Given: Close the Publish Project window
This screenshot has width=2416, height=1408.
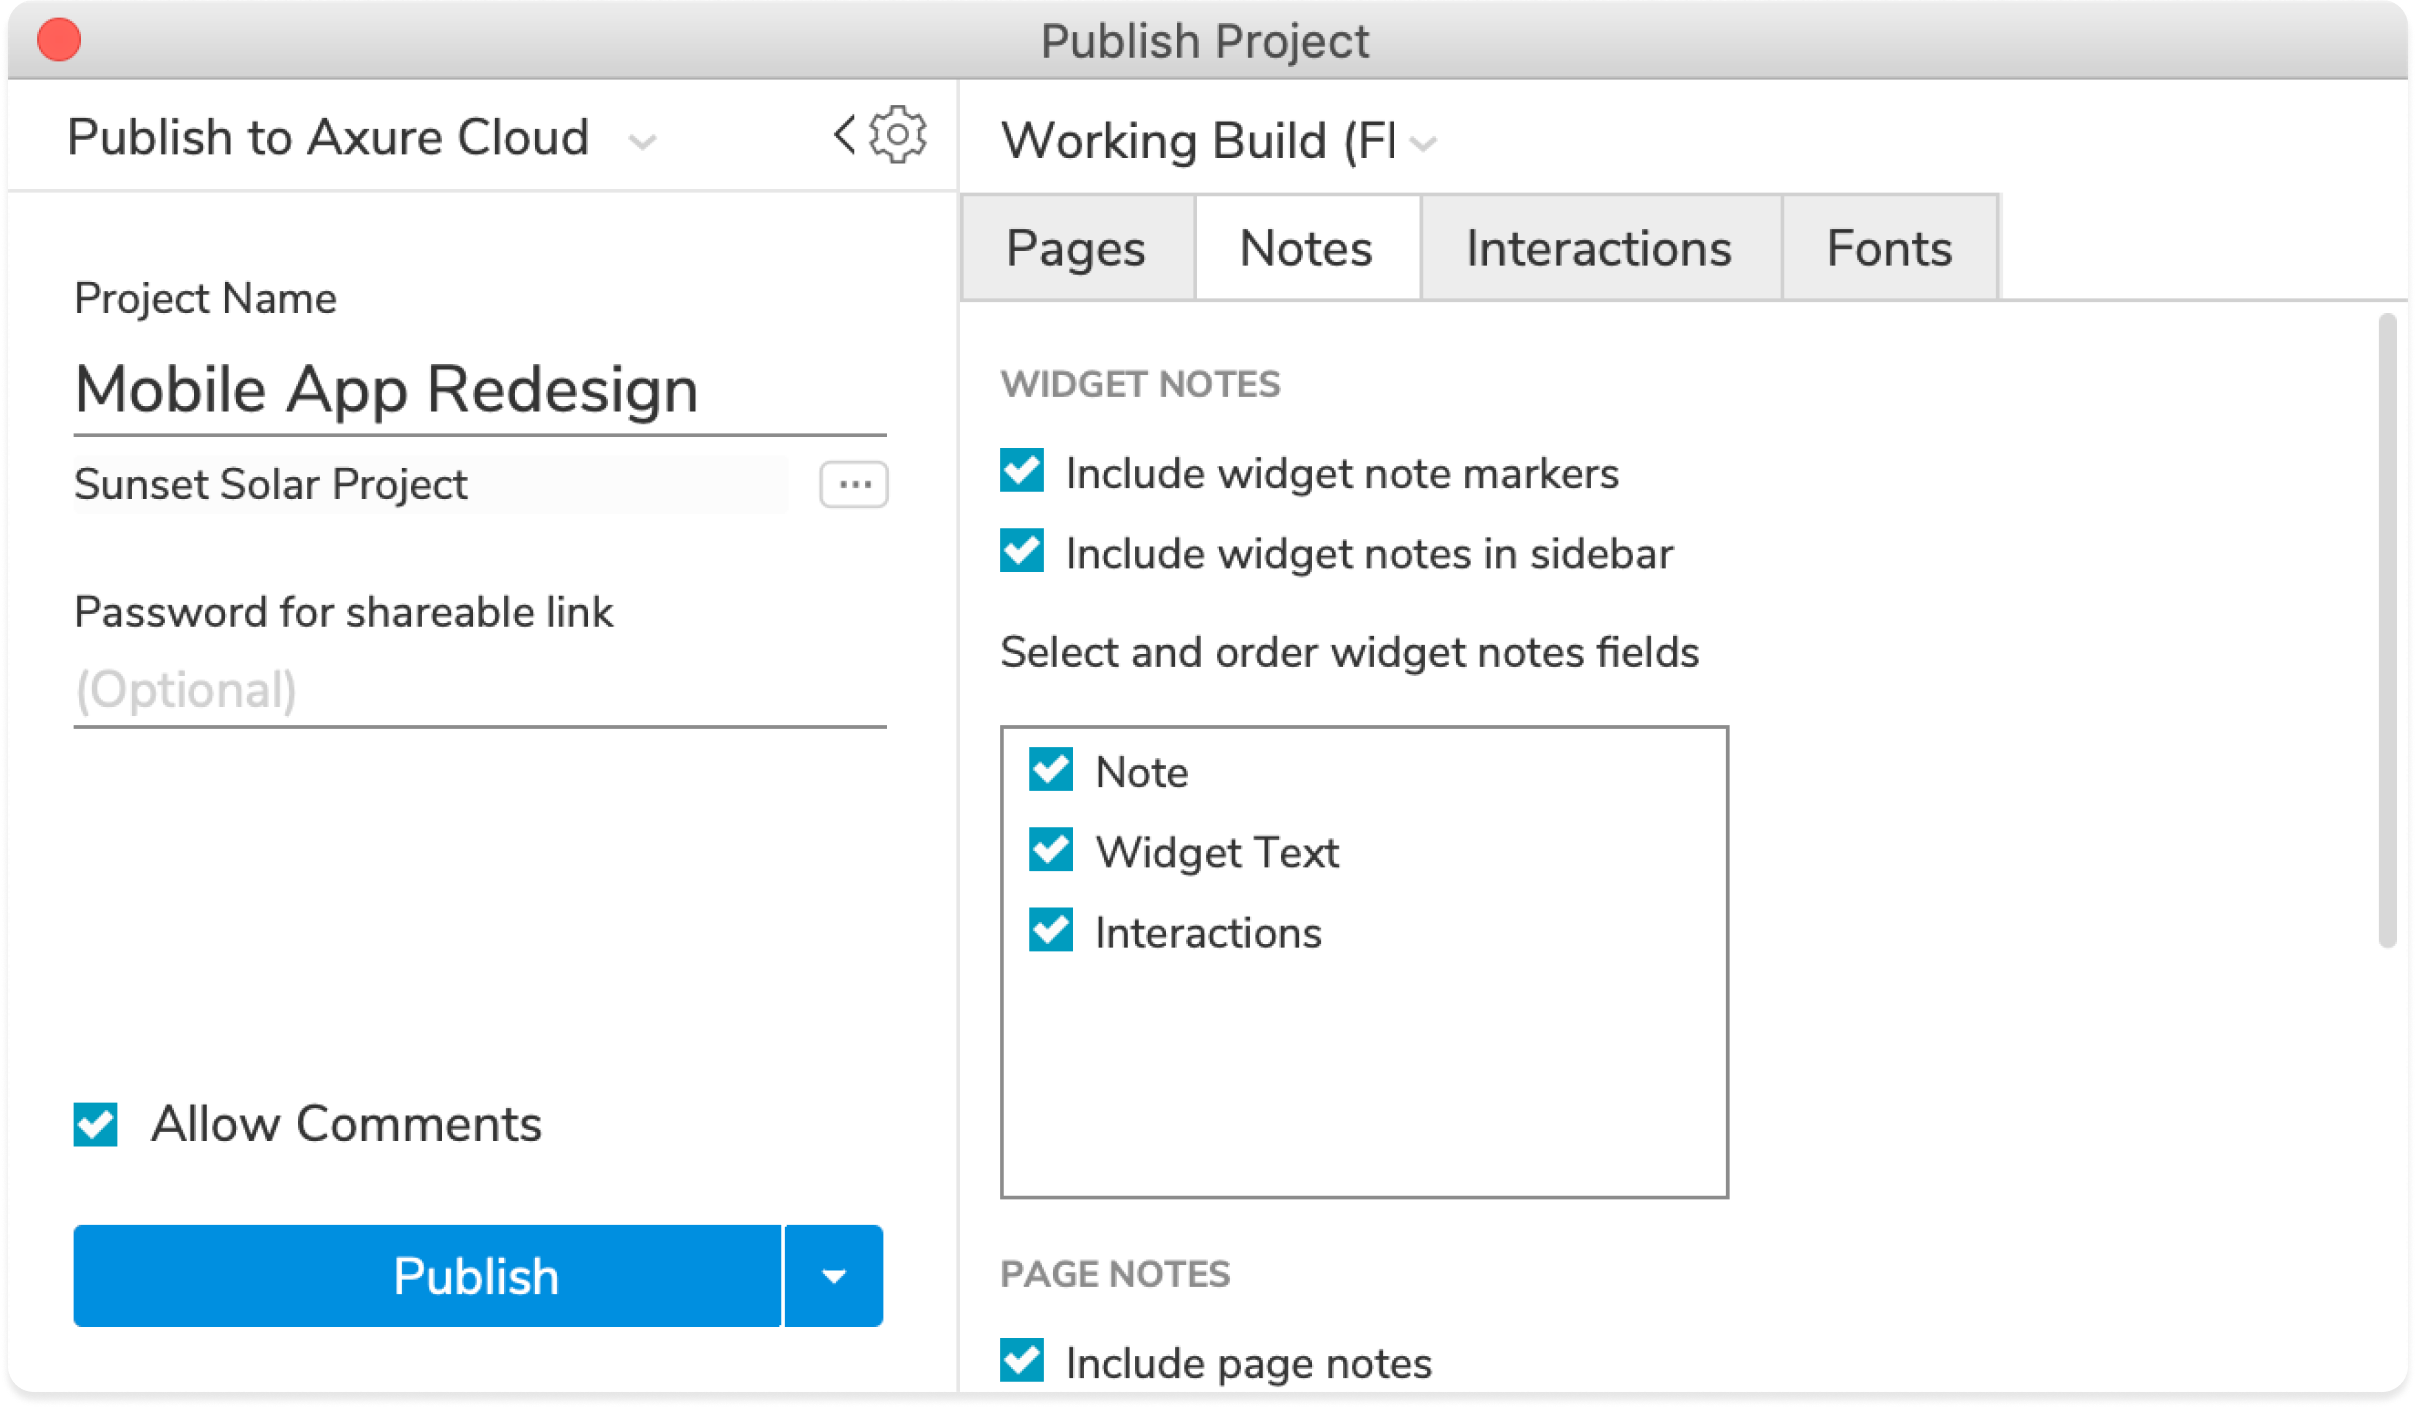Looking at the screenshot, I should [x=59, y=40].
